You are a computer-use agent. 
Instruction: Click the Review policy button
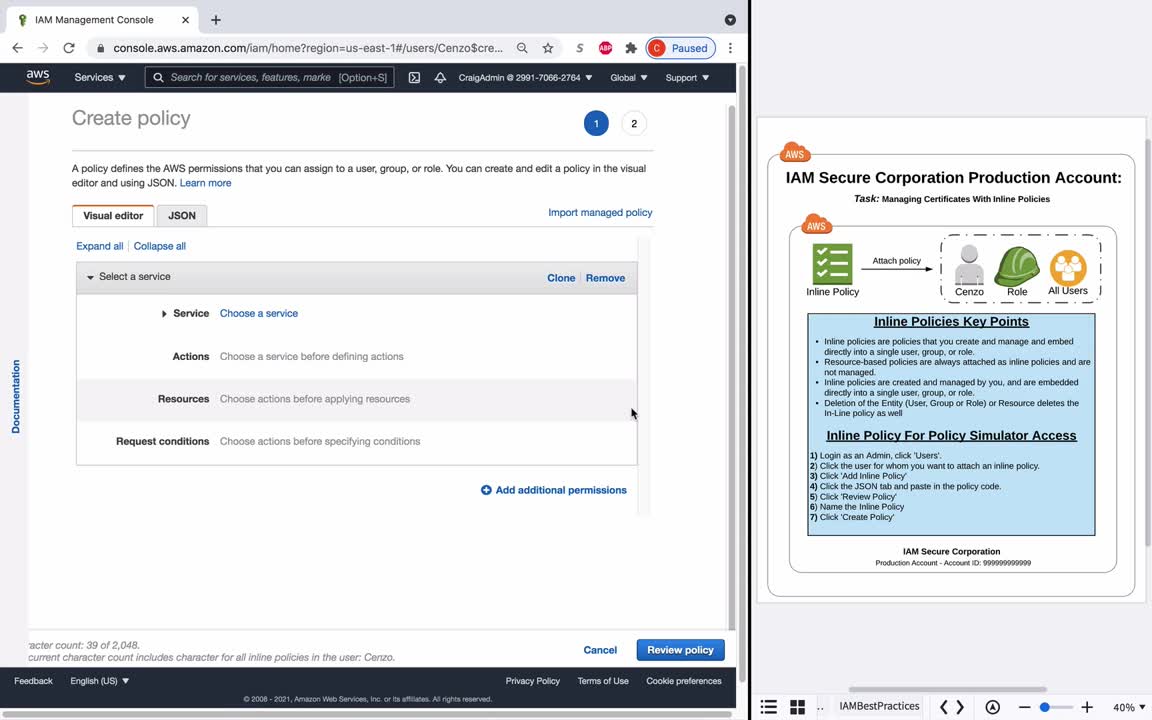[680, 650]
